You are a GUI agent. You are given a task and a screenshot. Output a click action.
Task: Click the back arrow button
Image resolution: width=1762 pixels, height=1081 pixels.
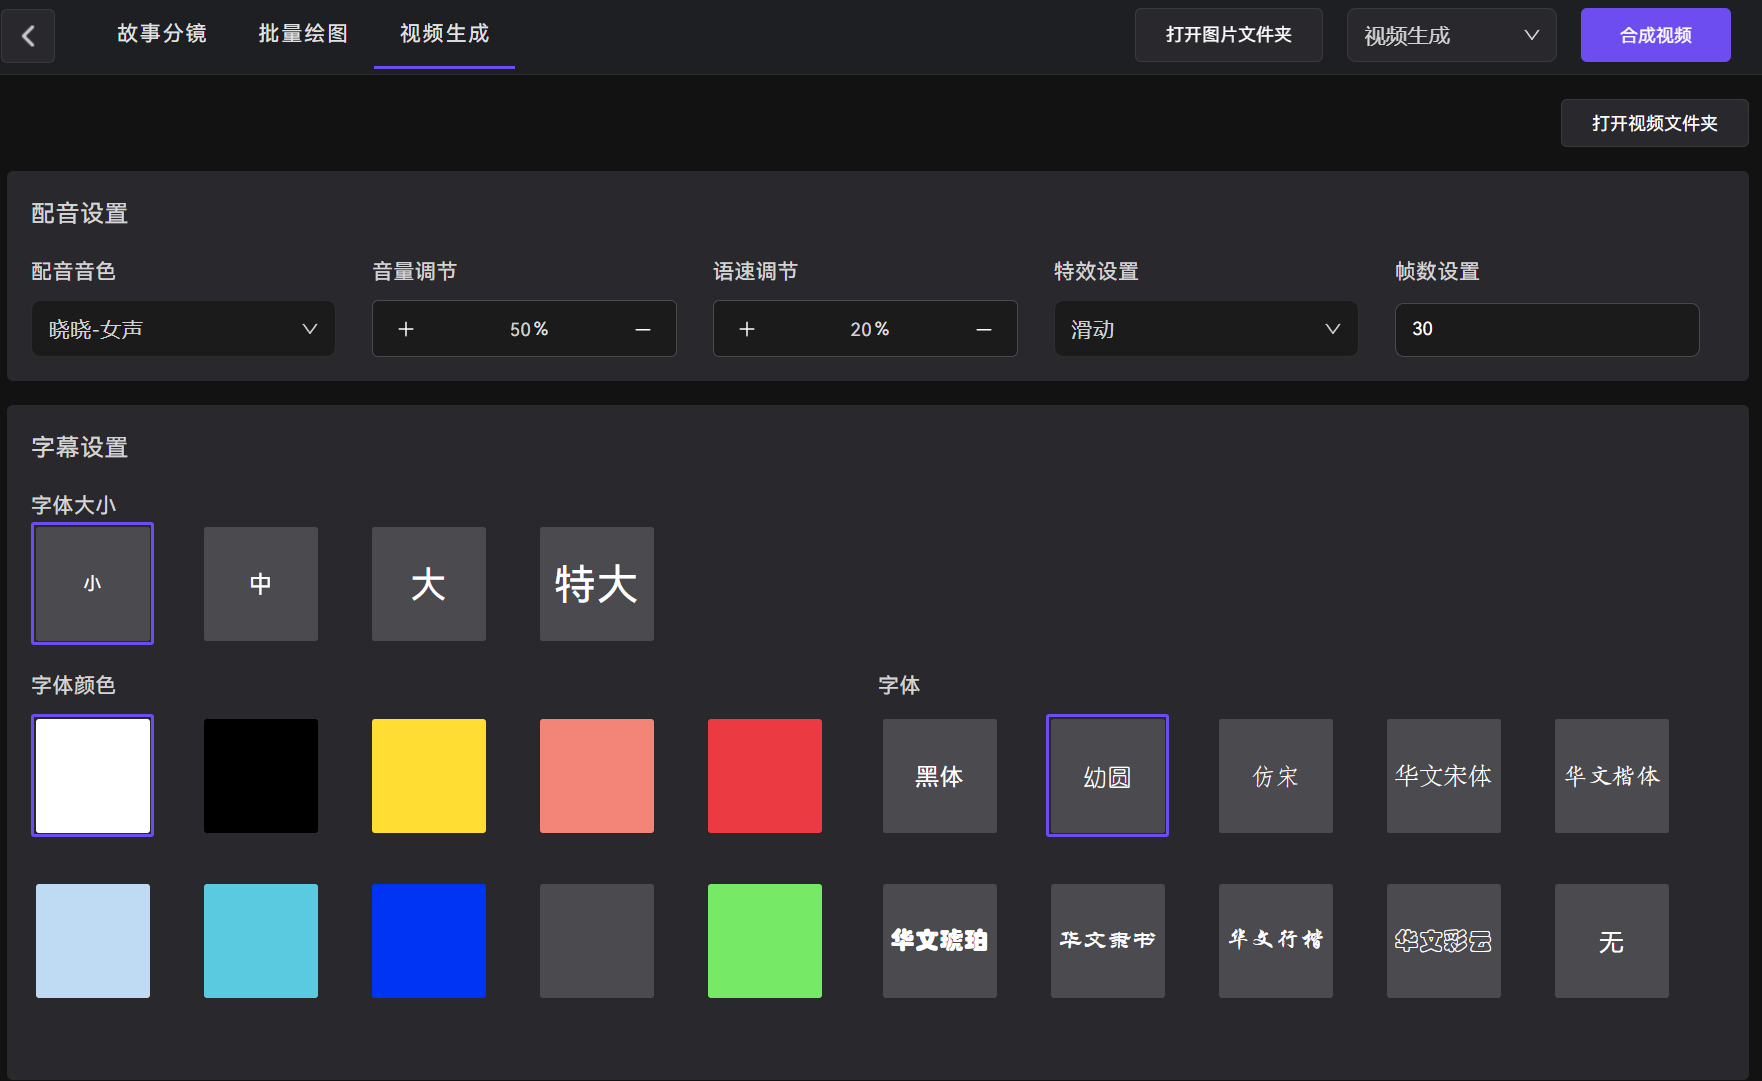point(28,36)
